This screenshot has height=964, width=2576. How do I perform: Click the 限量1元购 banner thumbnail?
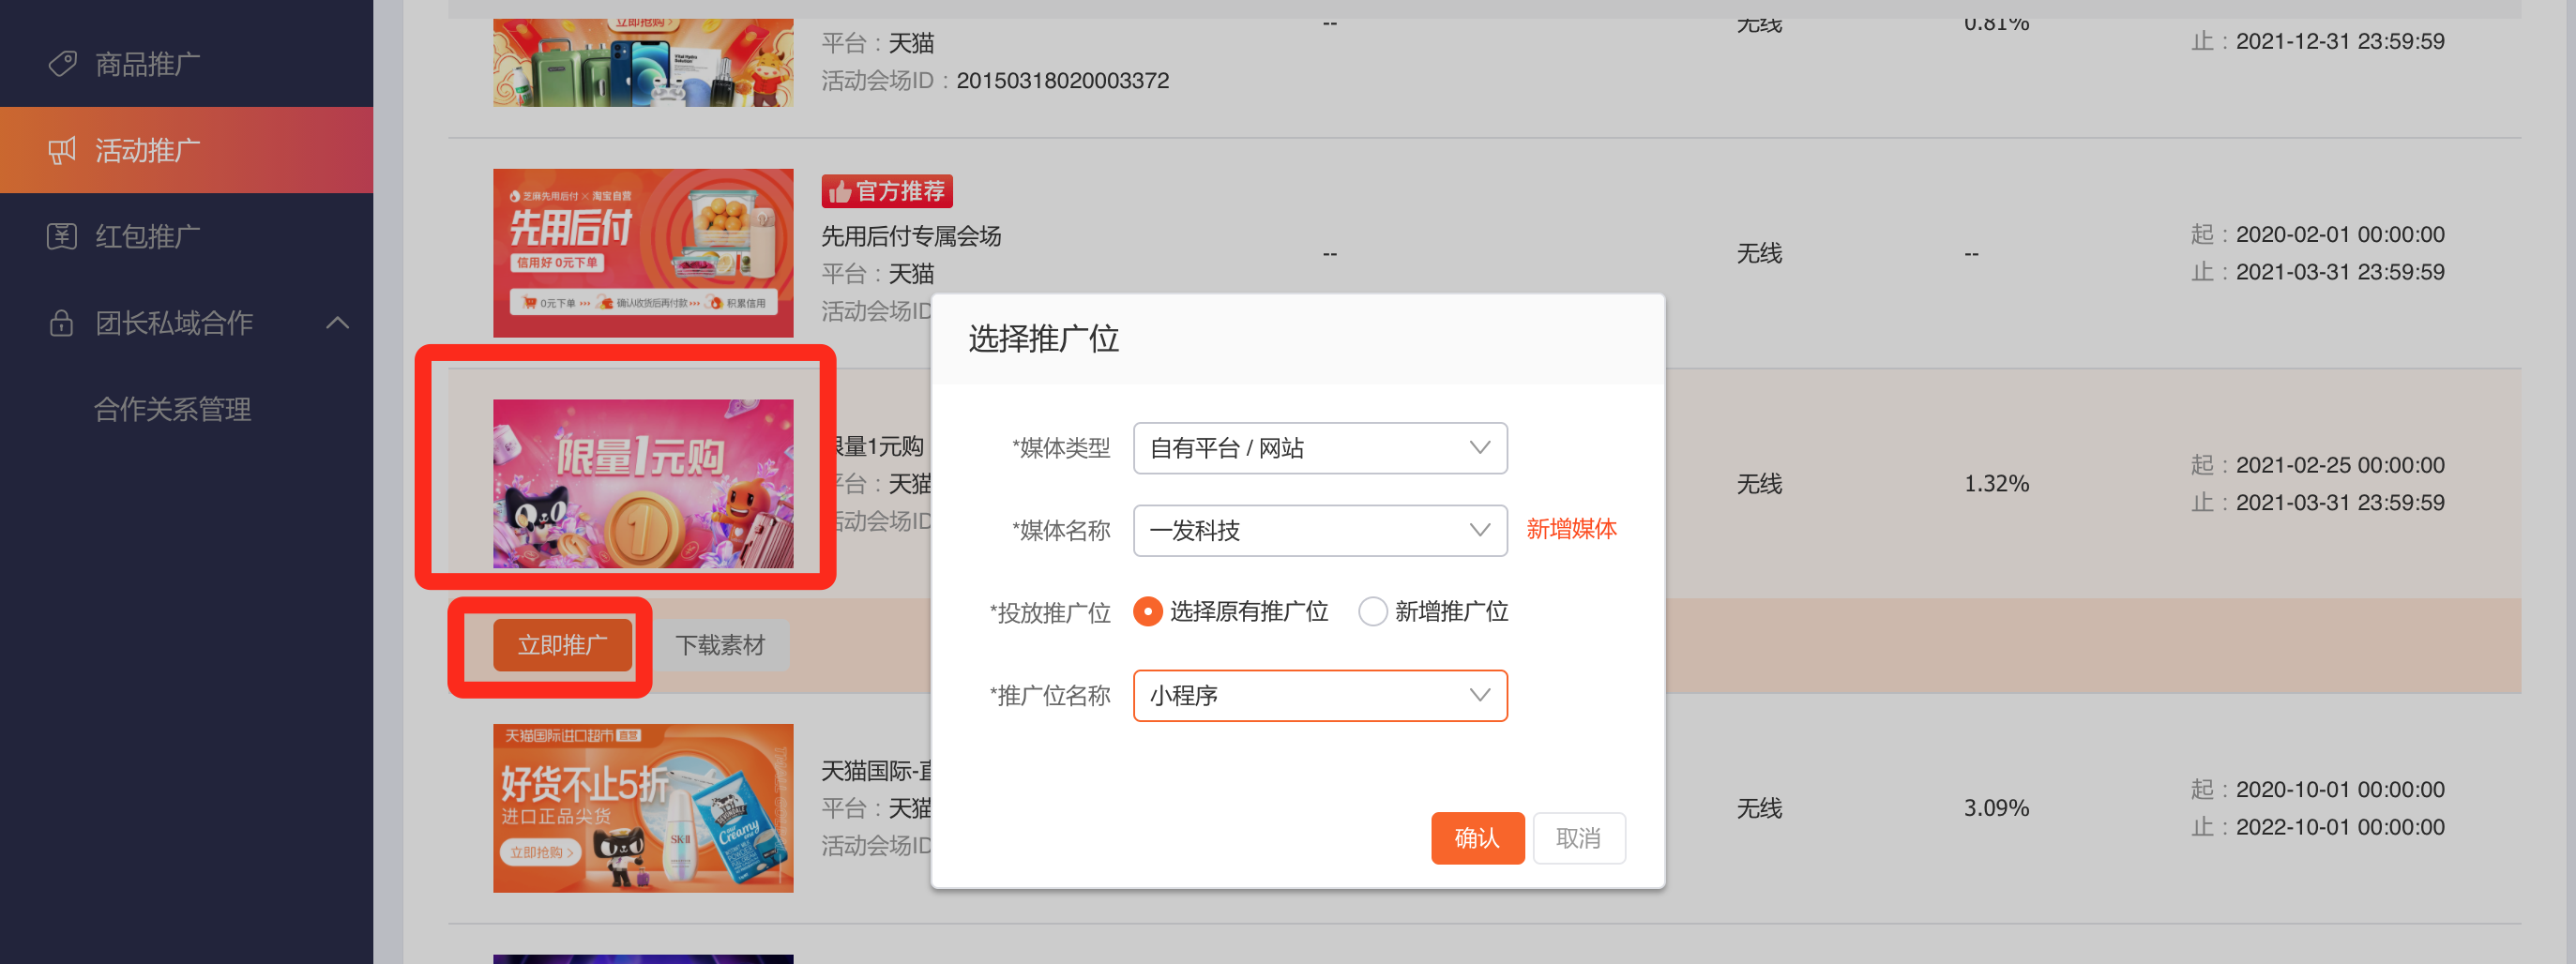pyautogui.click(x=643, y=484)
